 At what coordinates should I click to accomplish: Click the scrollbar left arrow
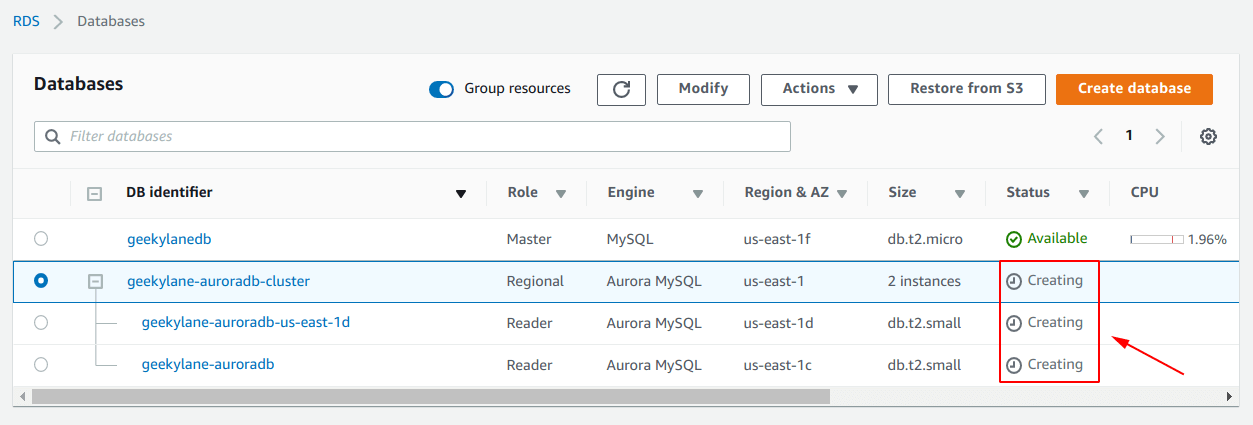(x=23, y=397)
